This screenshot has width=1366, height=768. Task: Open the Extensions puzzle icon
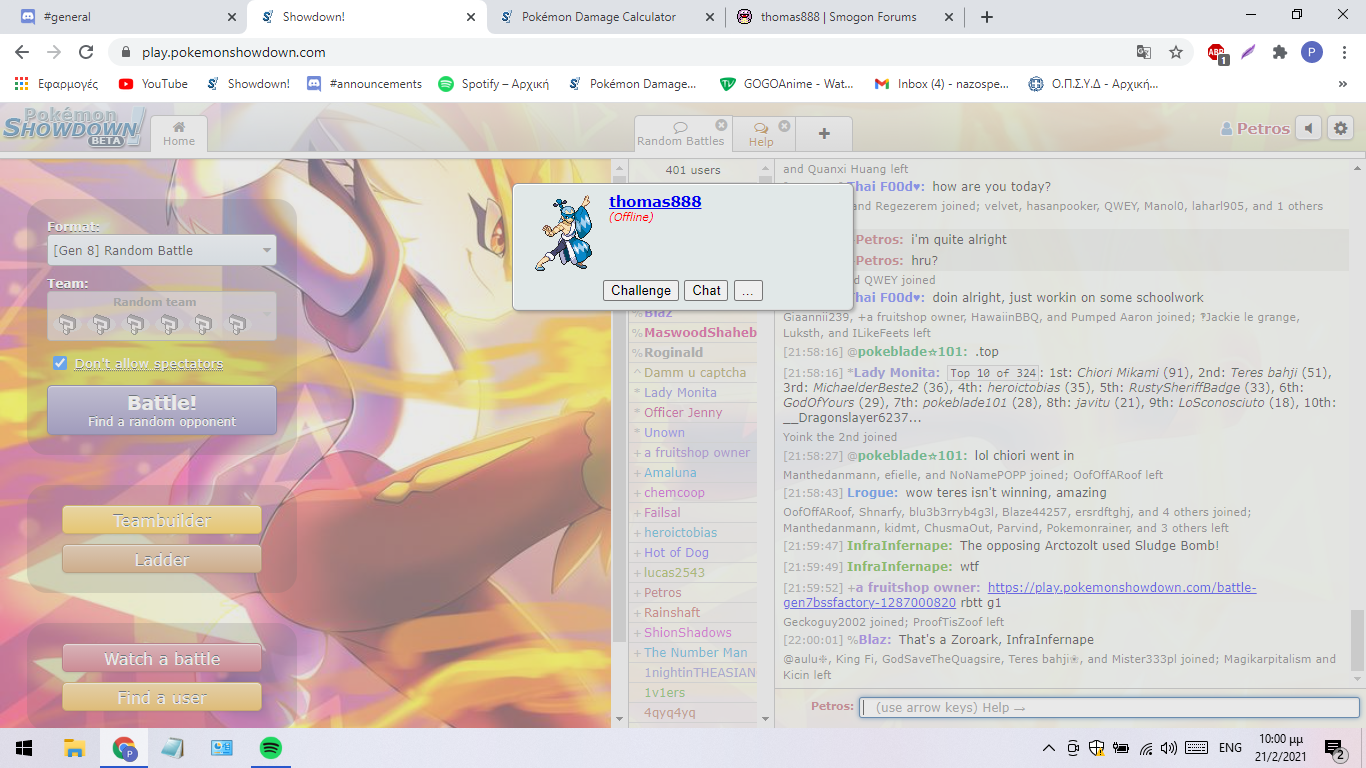pos(1280,52)
